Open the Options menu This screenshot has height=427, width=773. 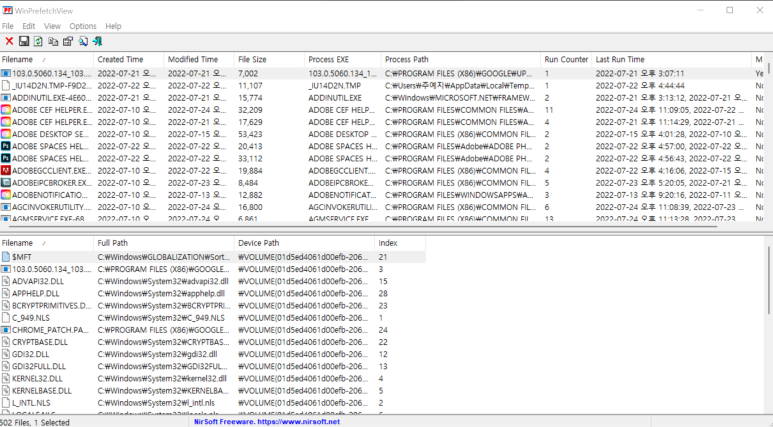coord(83,26)
